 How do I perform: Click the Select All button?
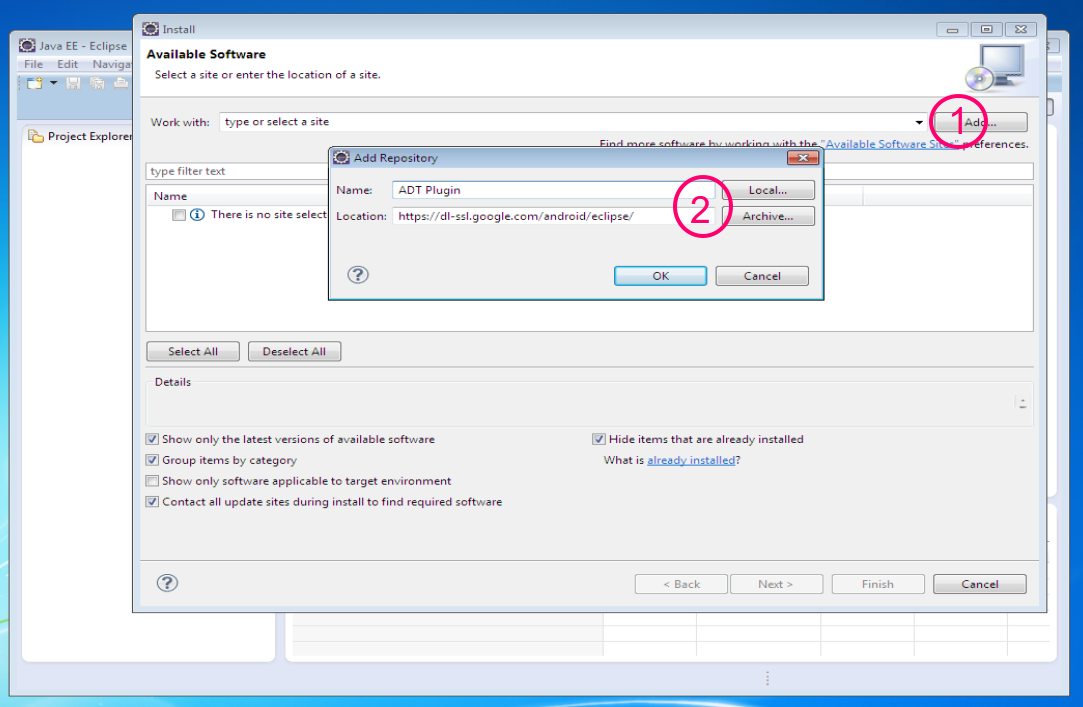(193, 351)
